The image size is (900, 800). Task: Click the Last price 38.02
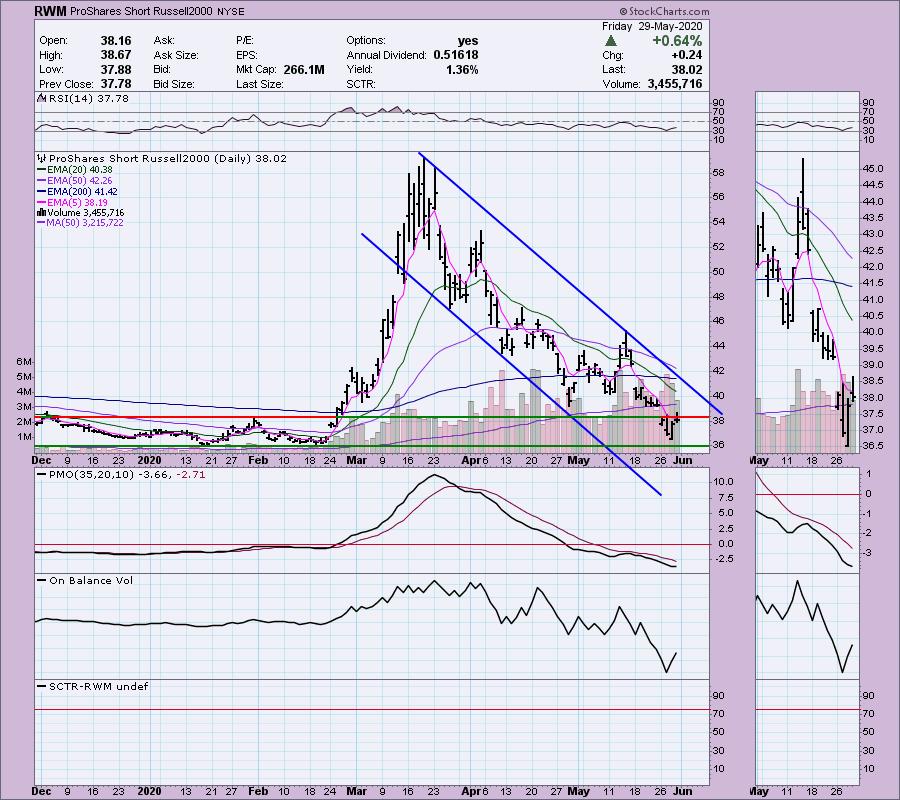[x=686, y=69]
